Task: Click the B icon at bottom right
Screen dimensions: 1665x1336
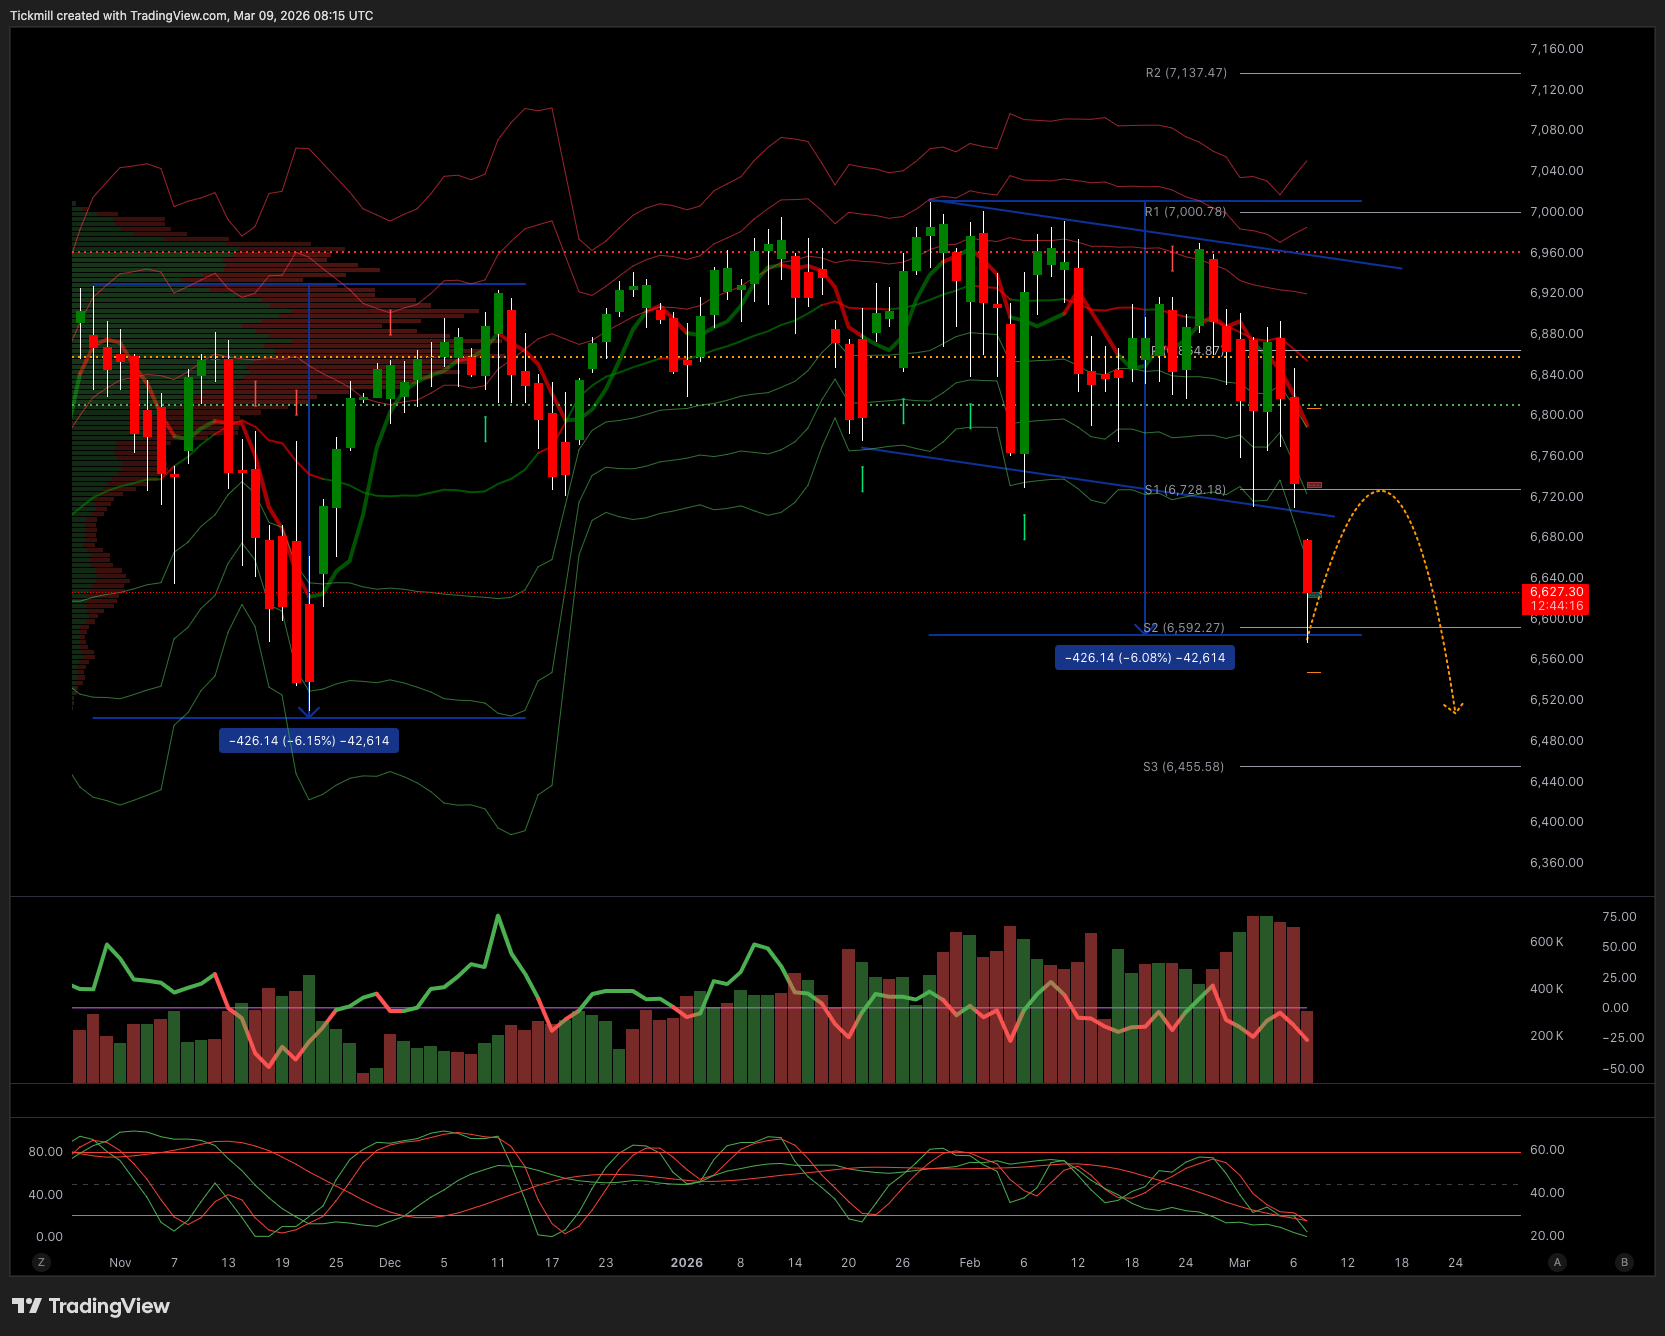Action: 1624,1262
